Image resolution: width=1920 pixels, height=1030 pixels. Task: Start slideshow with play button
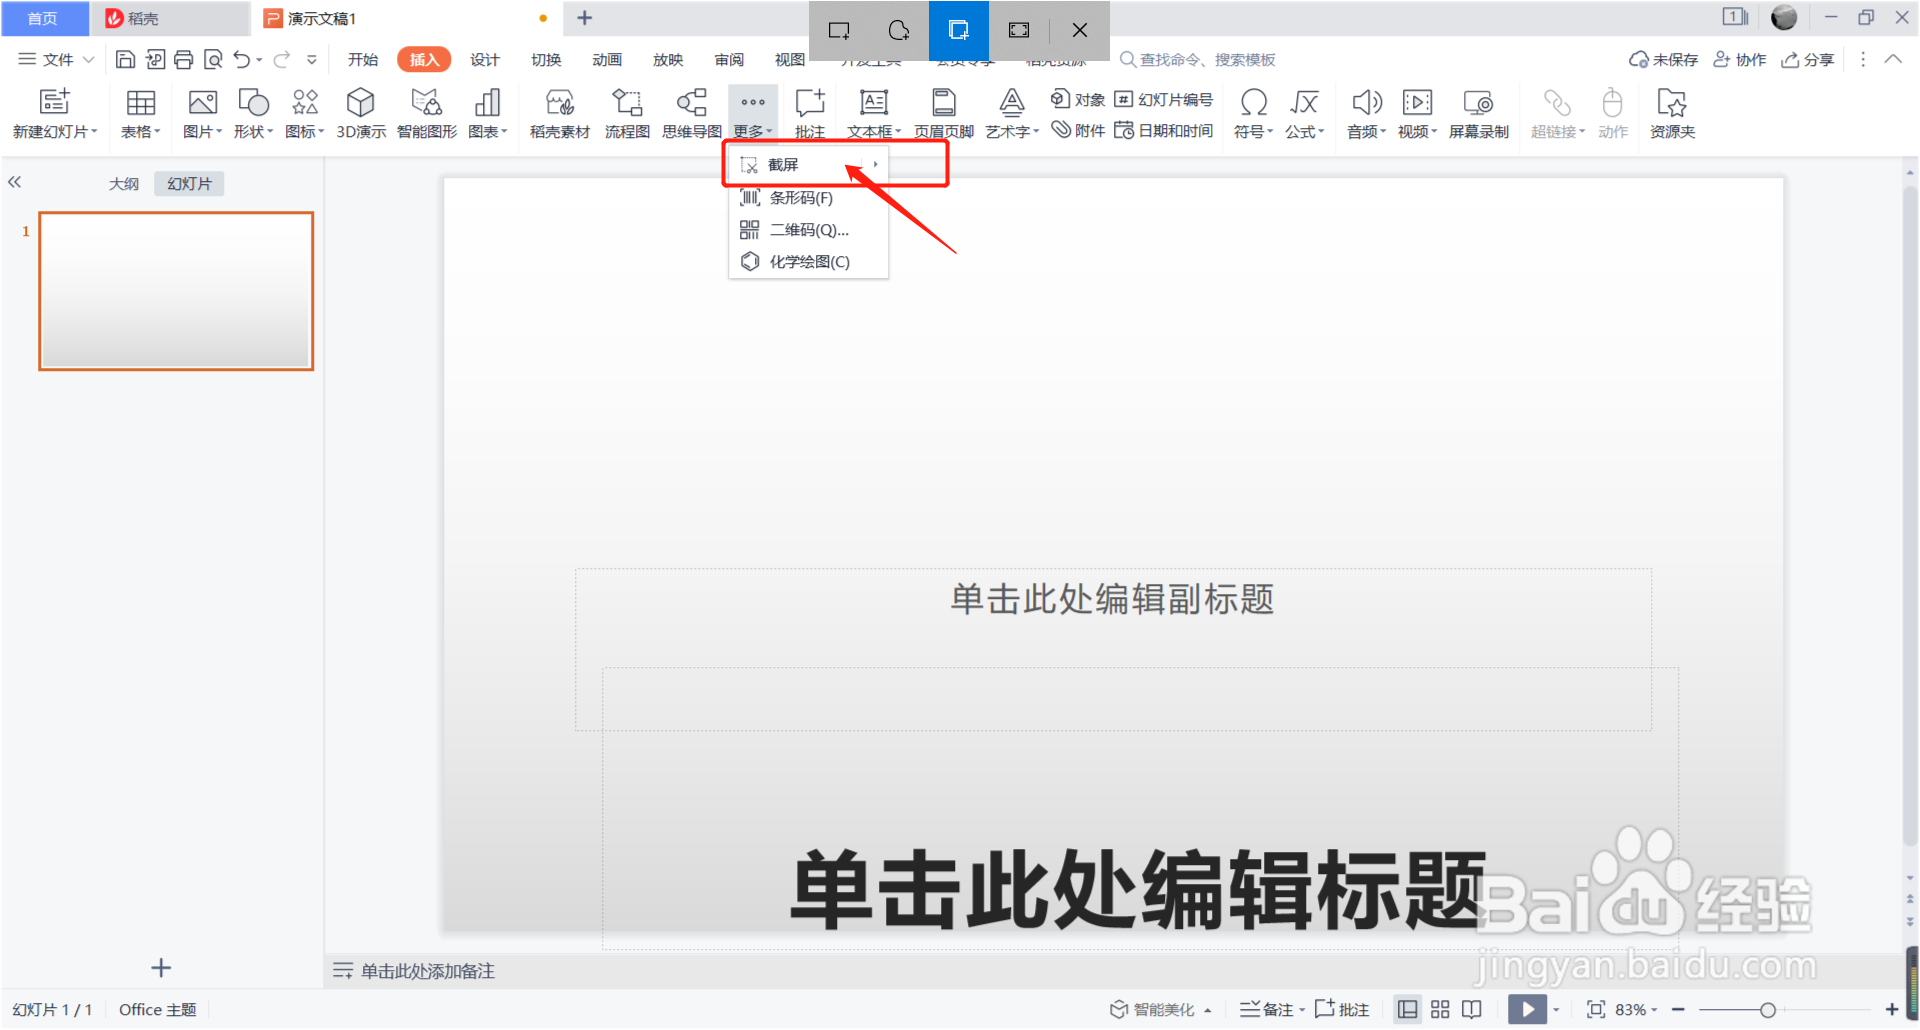tap(1527, 1009)
